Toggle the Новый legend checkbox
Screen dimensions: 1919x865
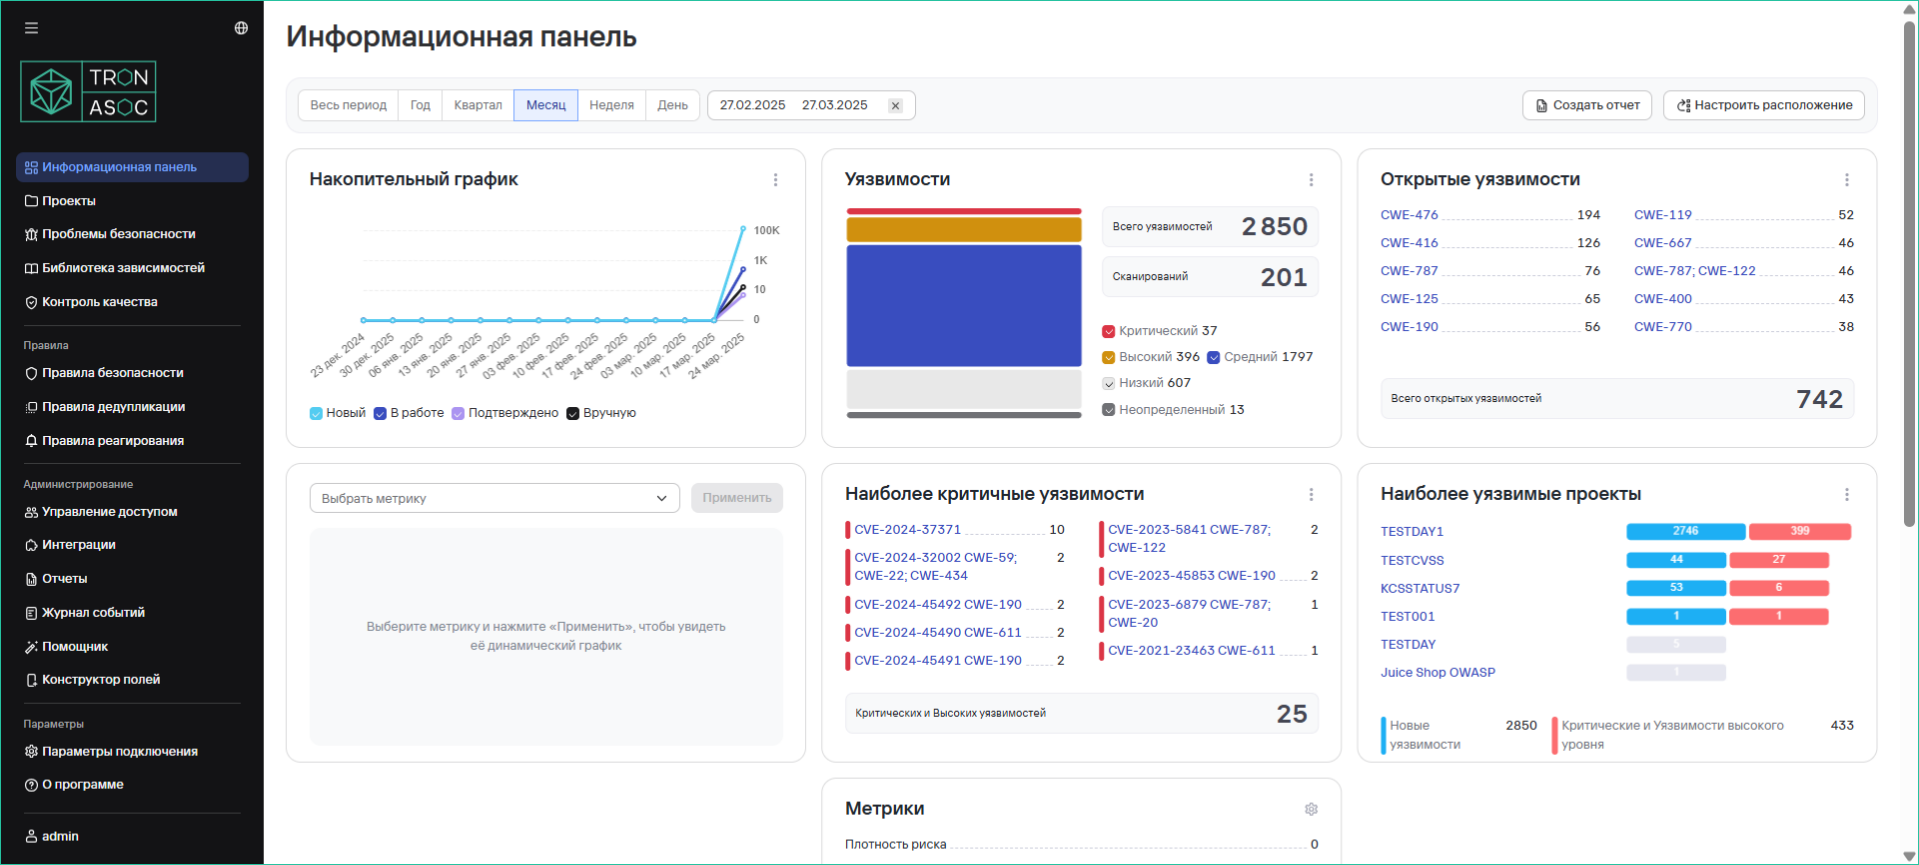point(316,413)
